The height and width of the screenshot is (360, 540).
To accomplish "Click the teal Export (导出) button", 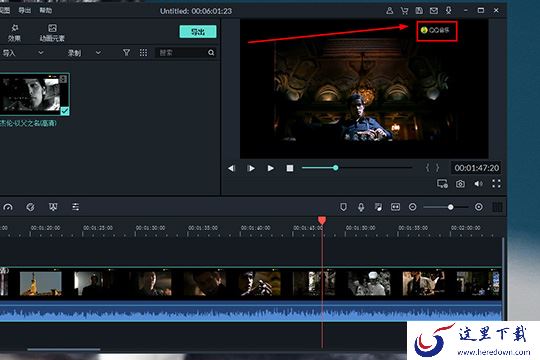I will pyautogui.click(x=198, y=32).
